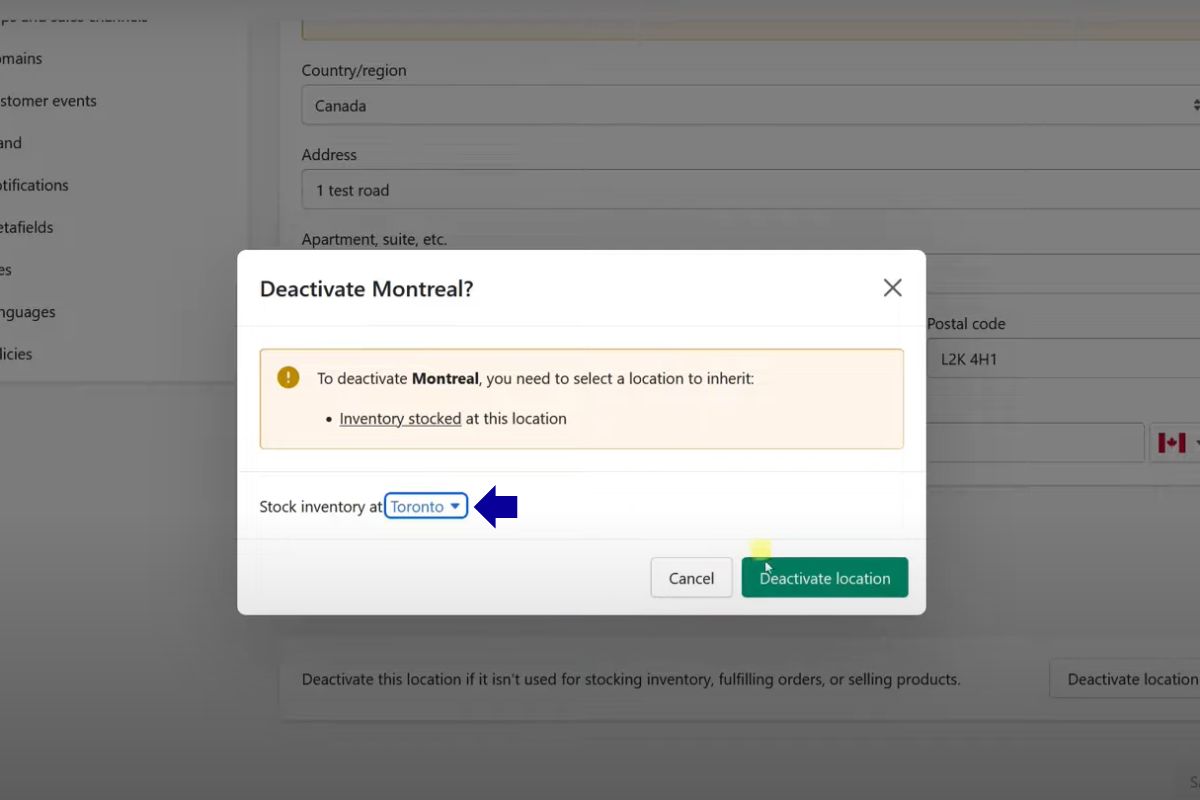
Task: Click the green Deactivate location button
Action: coord(824,578)
